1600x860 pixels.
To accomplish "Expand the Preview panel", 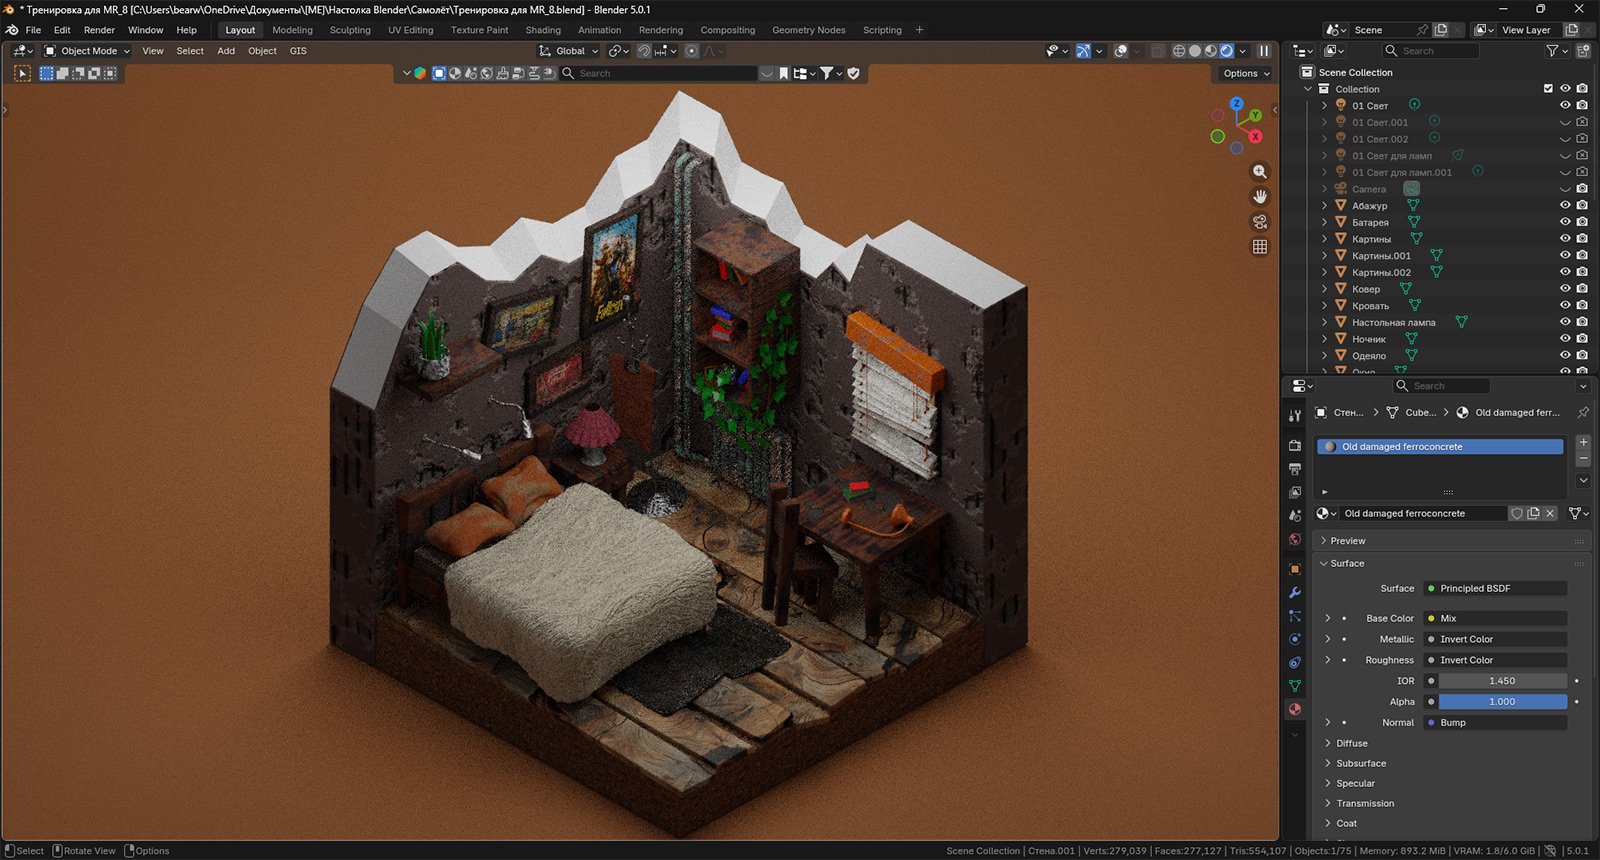I will pos(1347,541).
